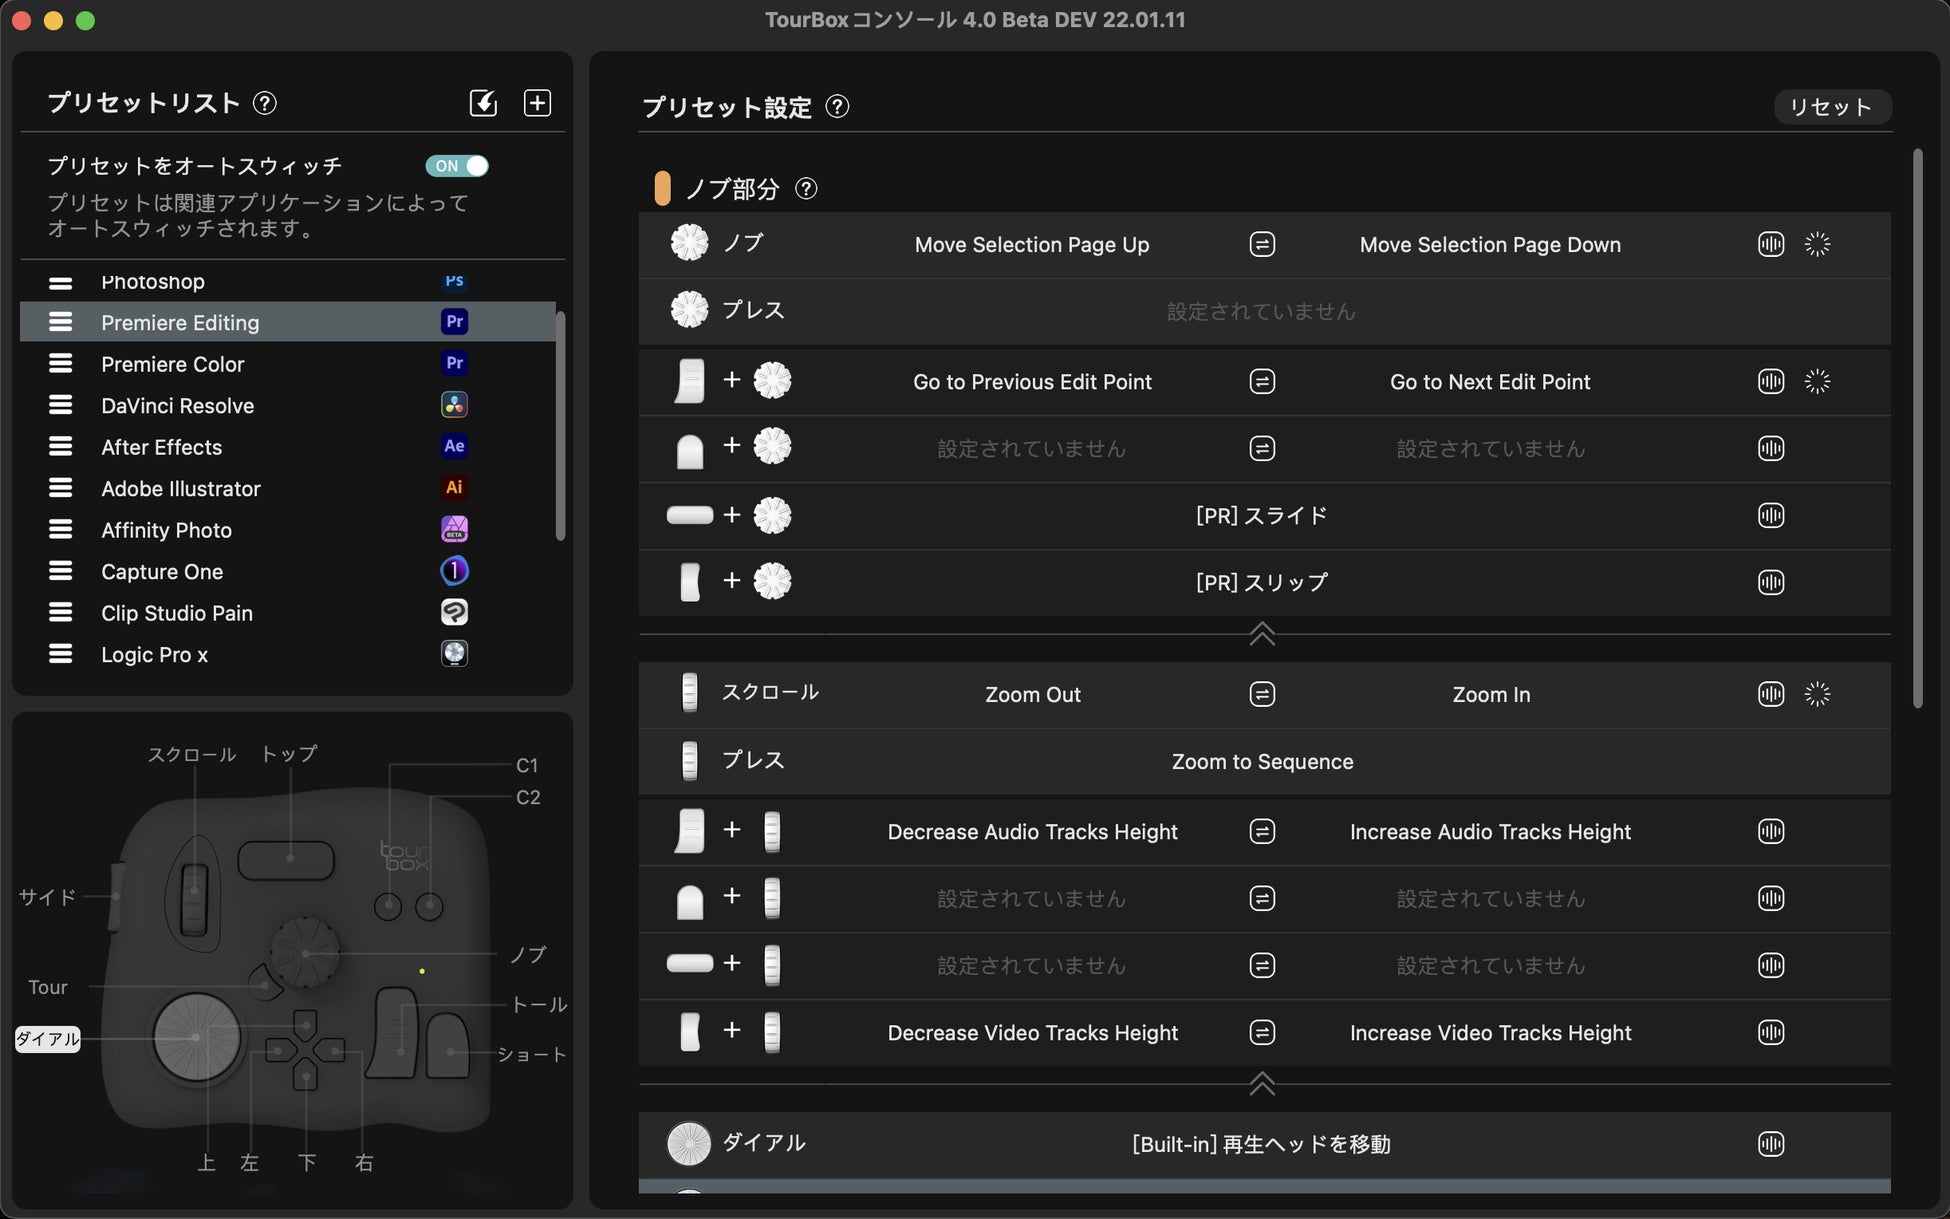The image size is (1950, 1219).
Task: Click the import preset icon
Action: coord(483,103)
